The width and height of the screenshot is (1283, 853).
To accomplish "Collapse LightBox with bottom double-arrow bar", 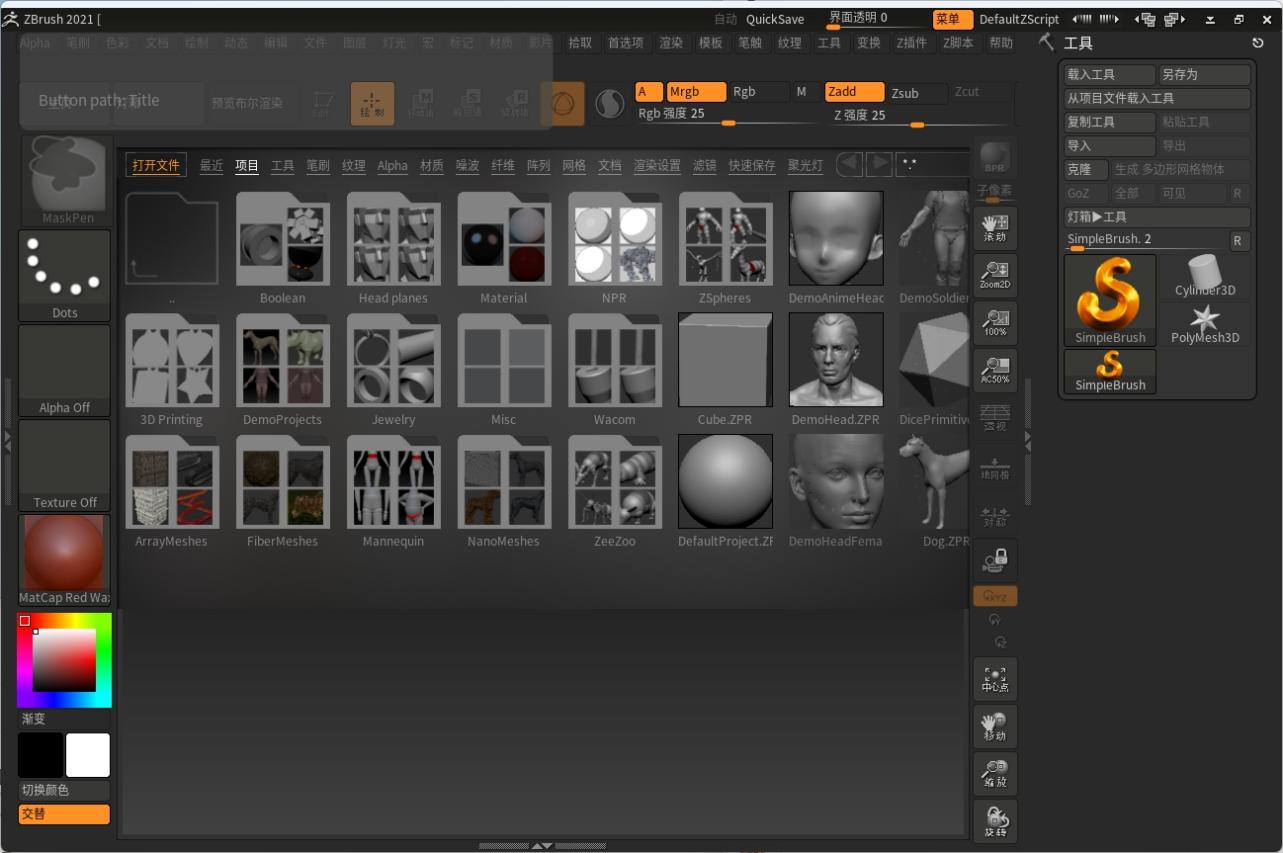I will tap(543, 845).
